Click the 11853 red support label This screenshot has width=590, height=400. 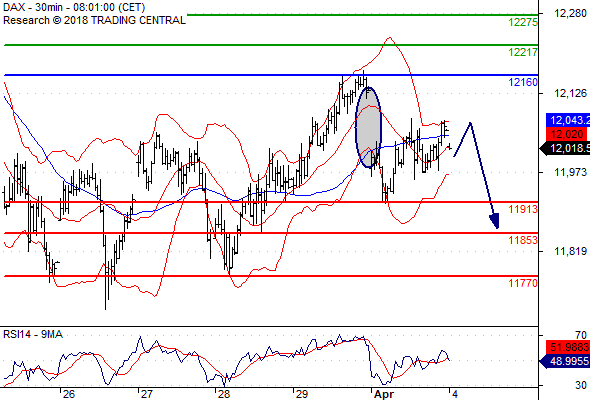point(523,240)
